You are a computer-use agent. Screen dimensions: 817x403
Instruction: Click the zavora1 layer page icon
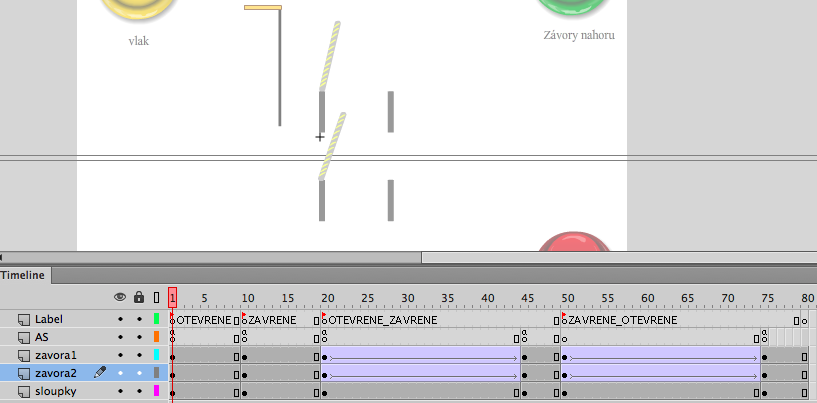click(x=23, y=356)
